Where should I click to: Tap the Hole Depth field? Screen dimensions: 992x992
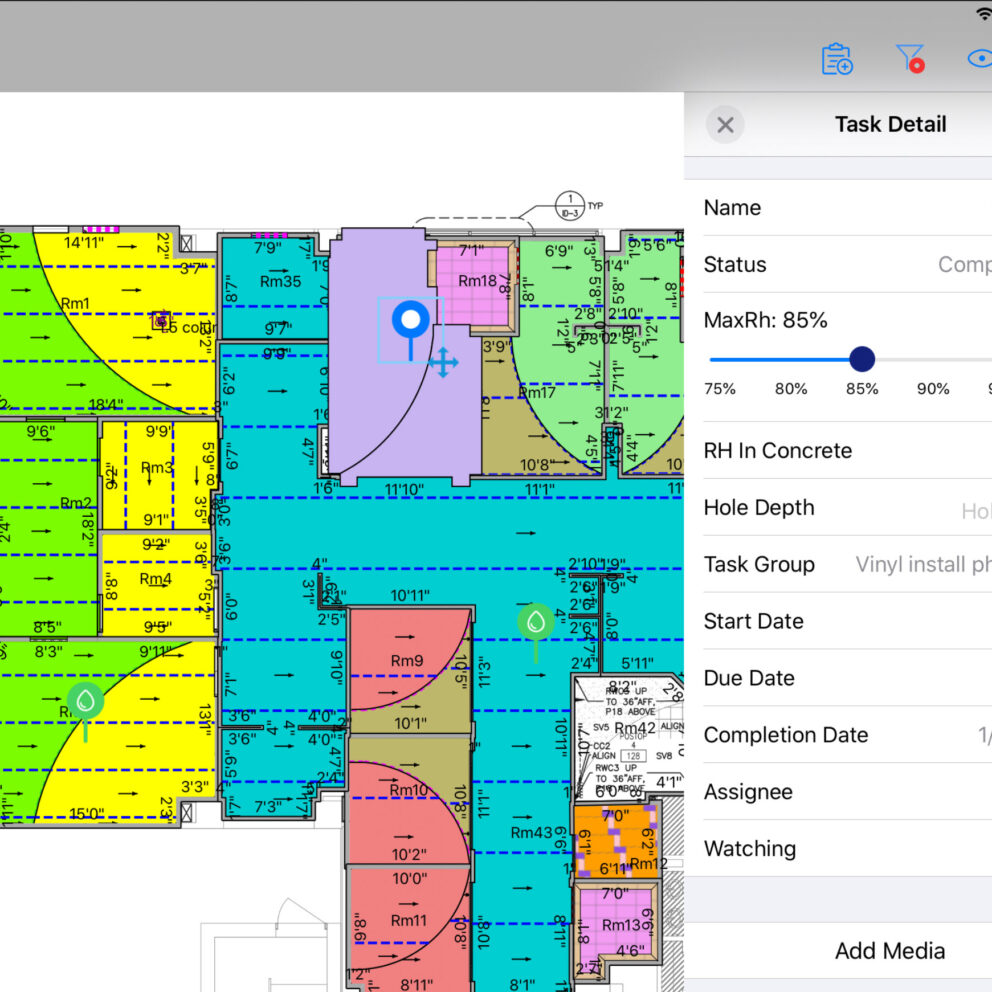840,508
